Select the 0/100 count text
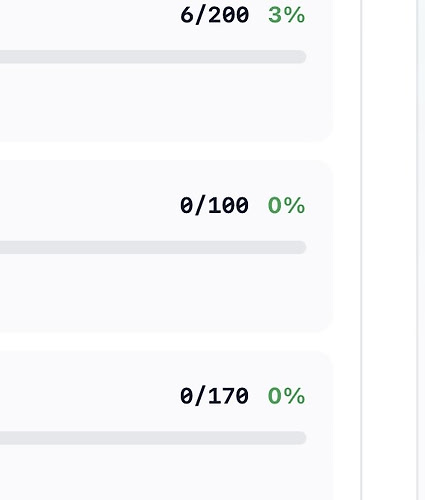 pos(214,205)
